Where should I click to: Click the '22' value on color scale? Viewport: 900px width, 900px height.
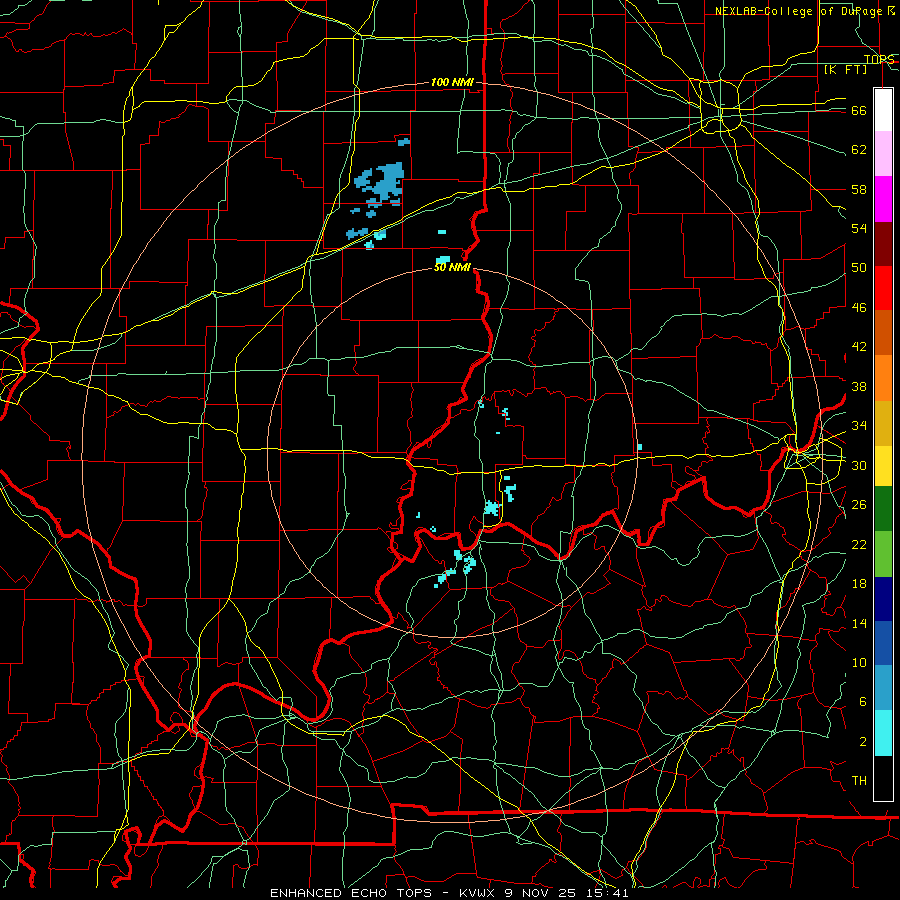859,544
